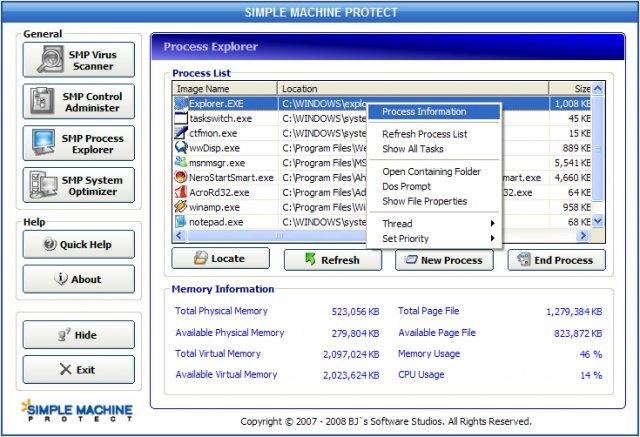640x437 pixels.
Task: Sort by Image Name column header
Action: click(225, 89)
